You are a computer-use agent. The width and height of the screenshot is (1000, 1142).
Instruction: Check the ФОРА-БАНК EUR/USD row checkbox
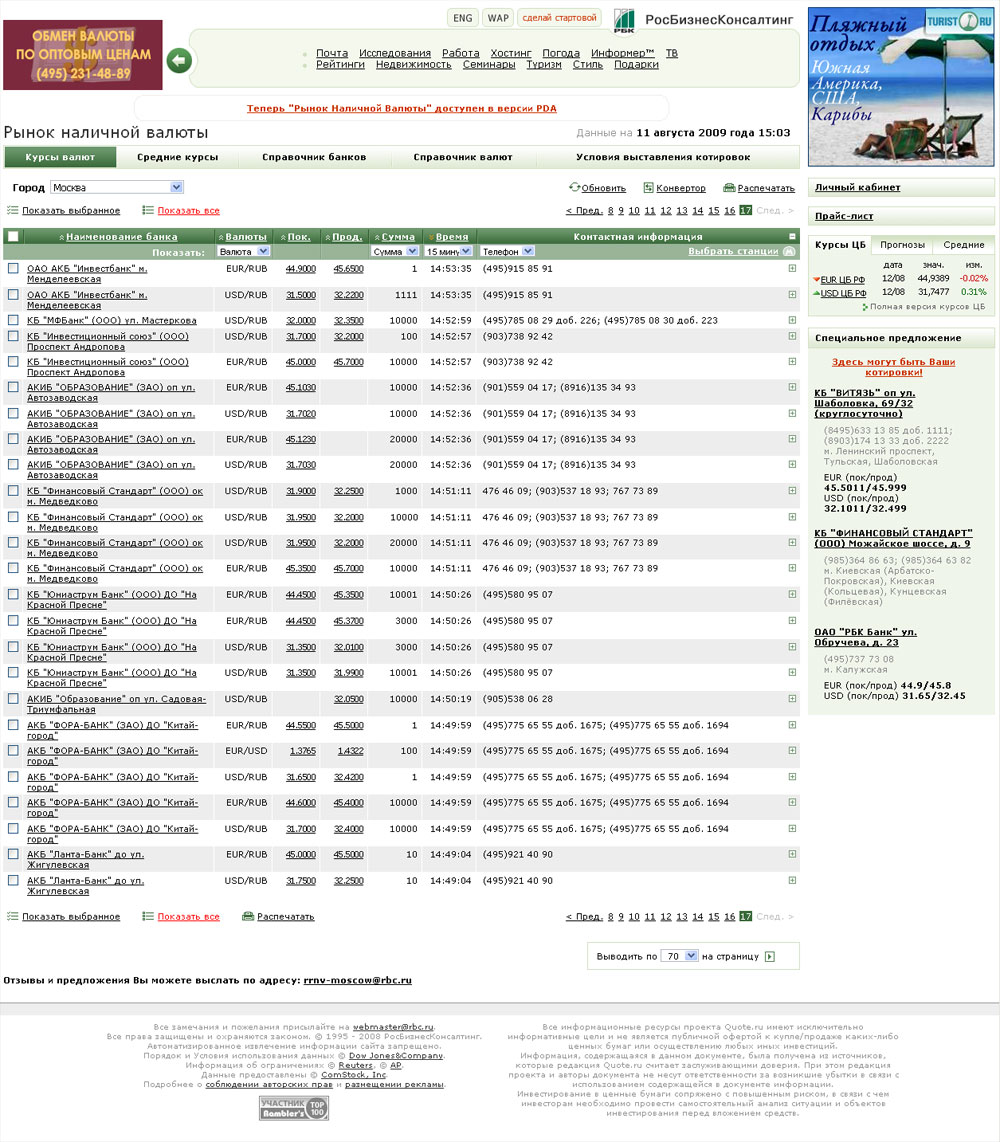13,751
